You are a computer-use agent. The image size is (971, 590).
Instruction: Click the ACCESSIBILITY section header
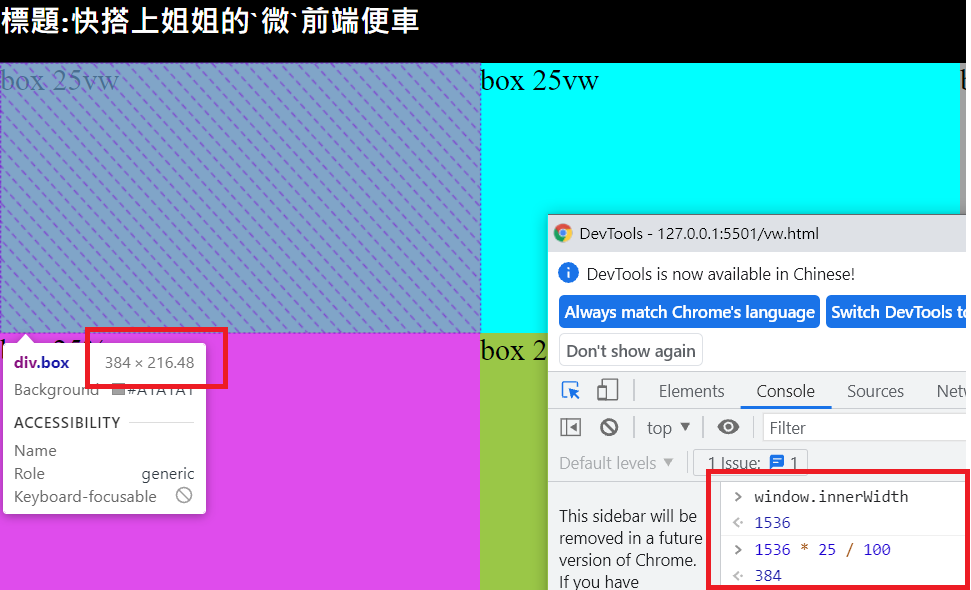[x=67, y=423]
